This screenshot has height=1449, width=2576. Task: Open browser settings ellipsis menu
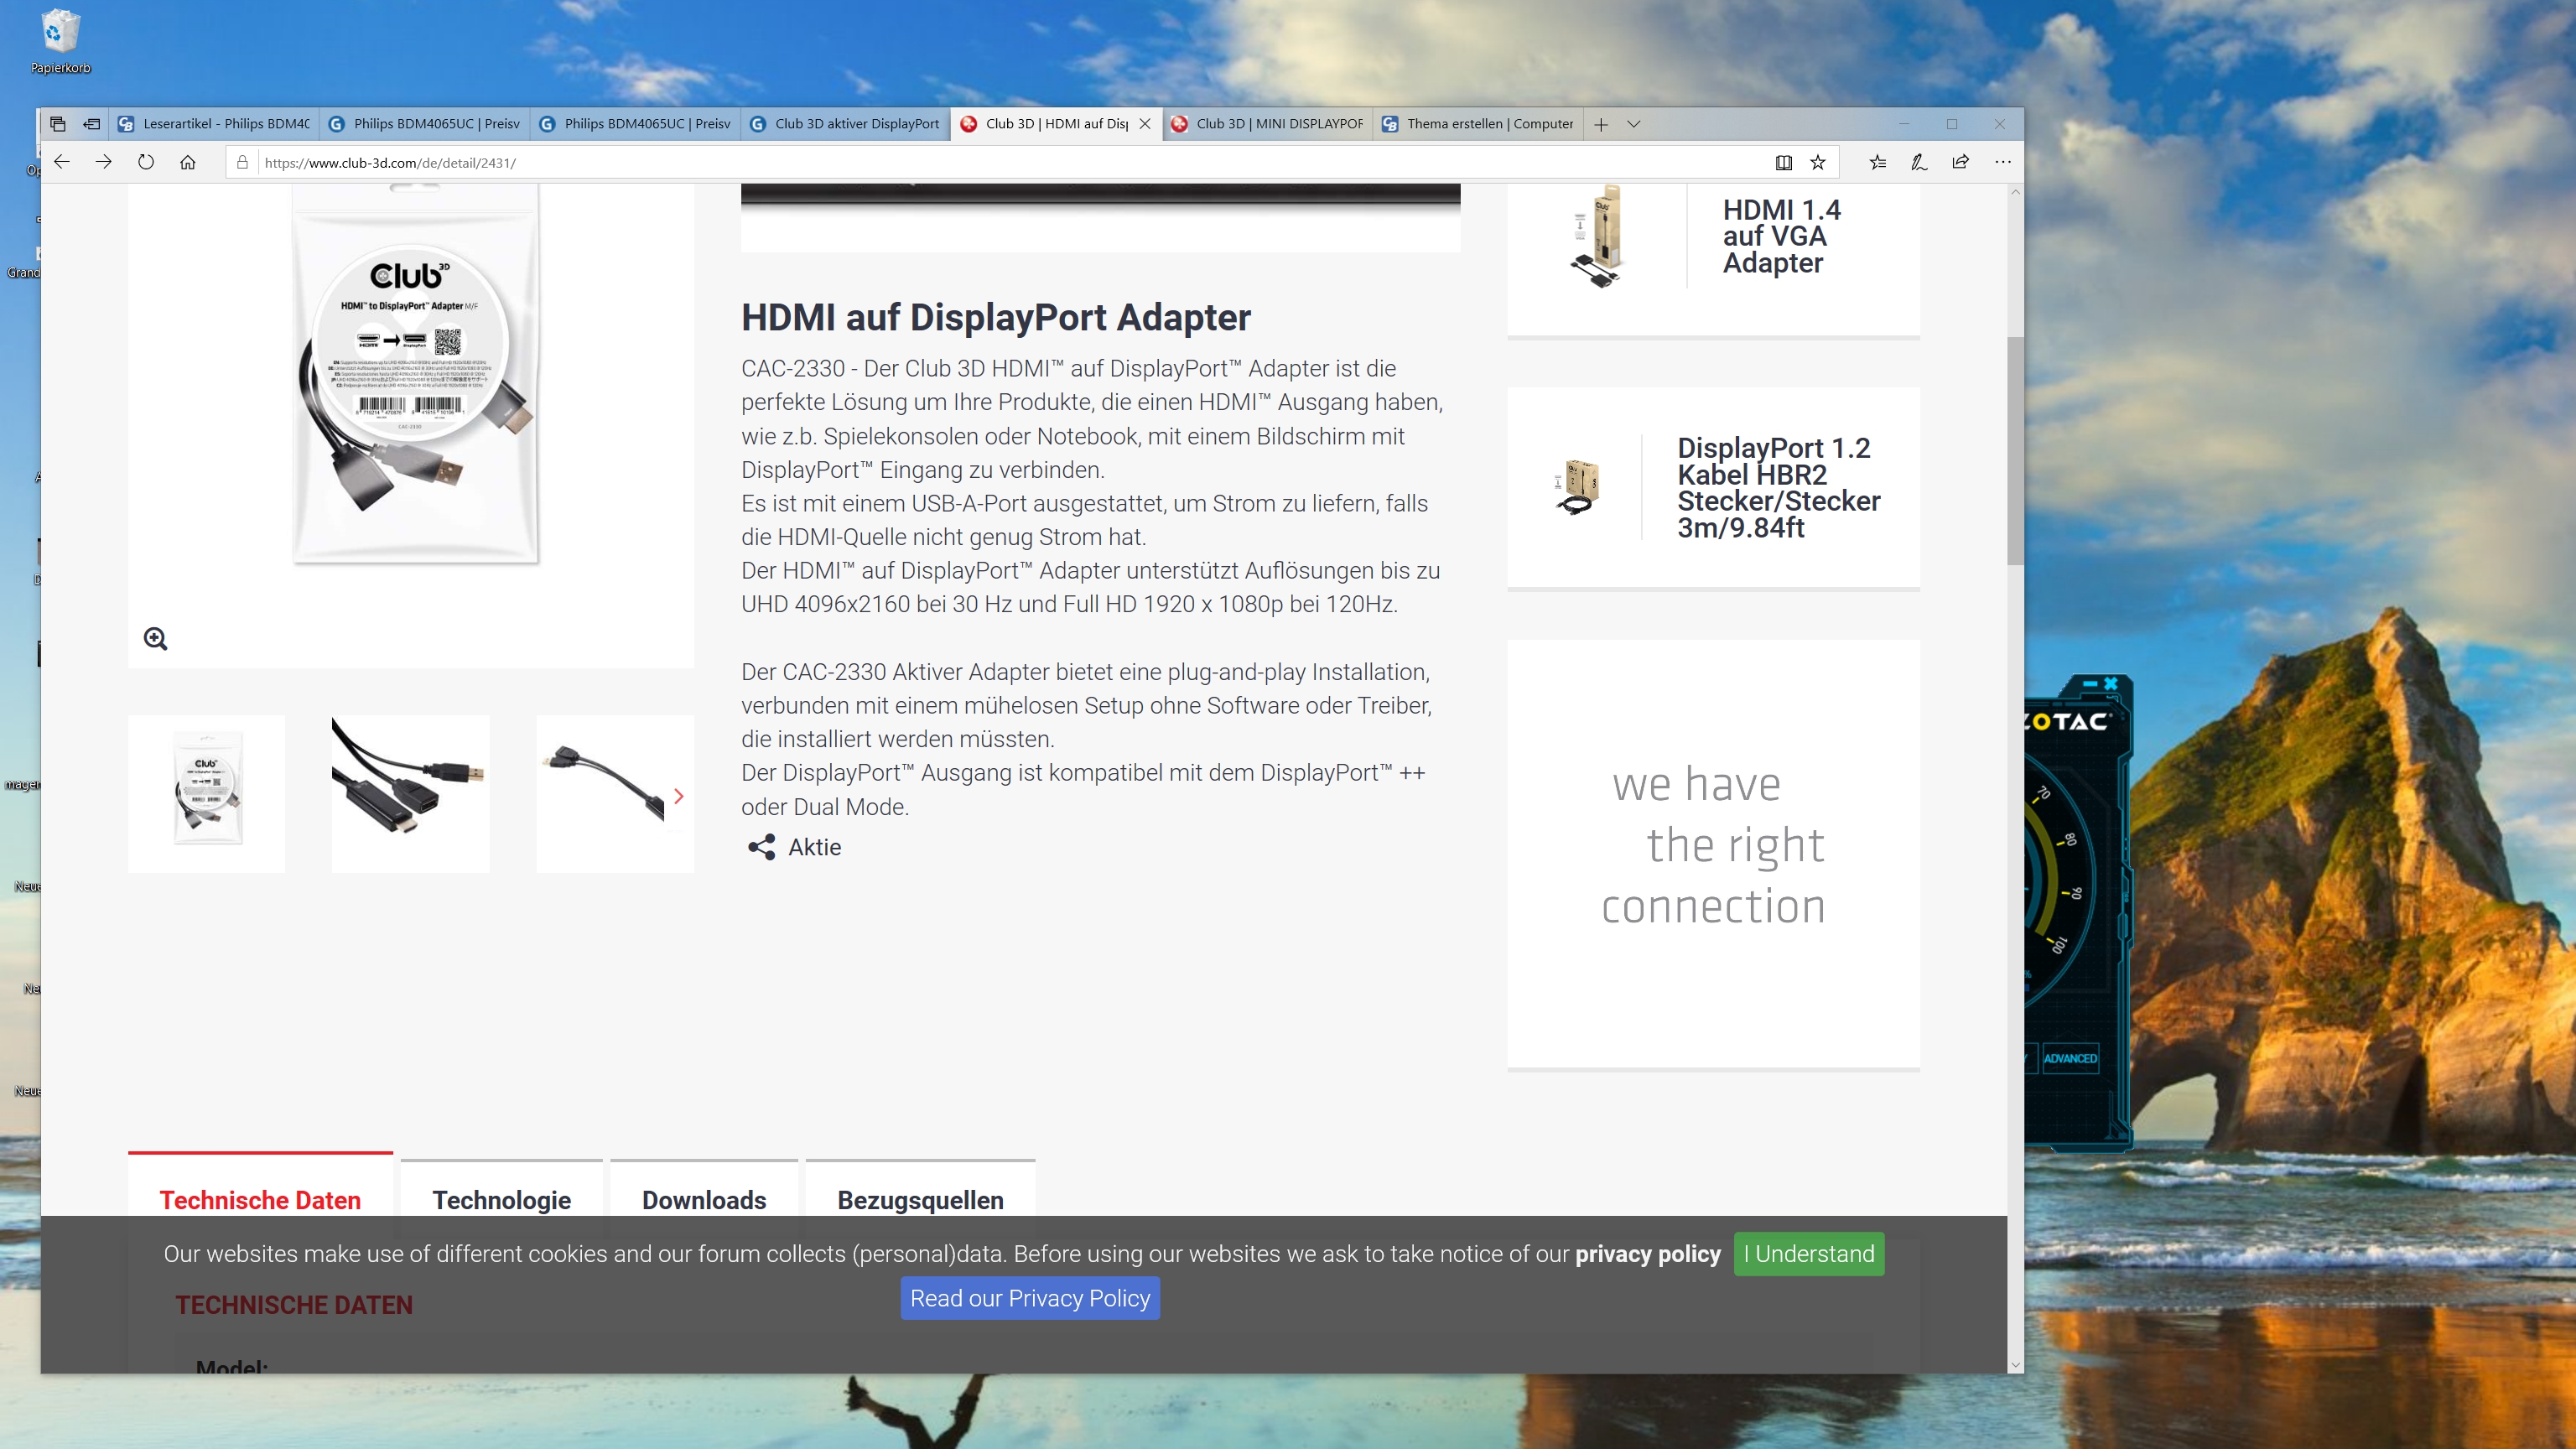tap(2002, 162)
